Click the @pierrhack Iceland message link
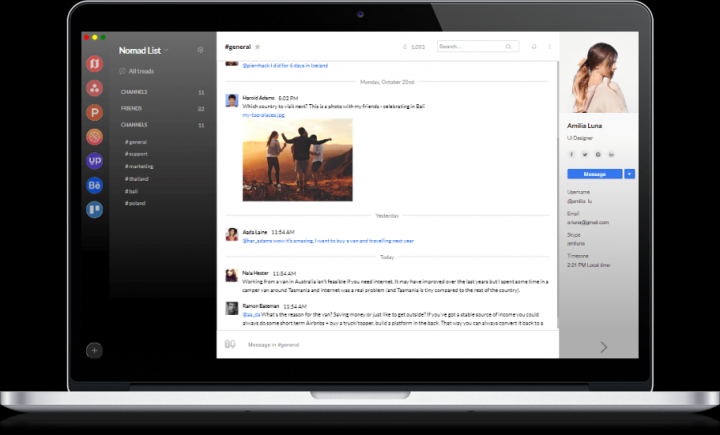 pos(285,66)
